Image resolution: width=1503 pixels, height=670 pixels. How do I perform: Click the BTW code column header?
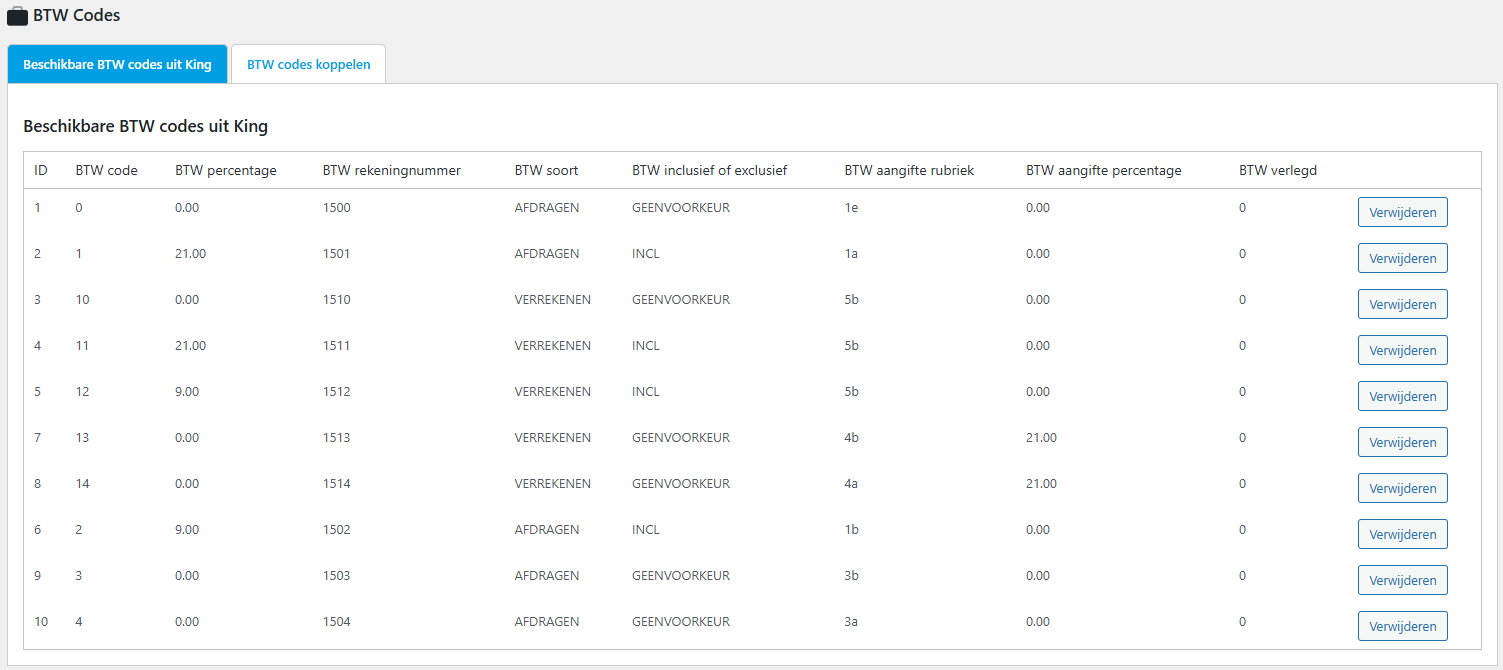click(x=106, y=170)
